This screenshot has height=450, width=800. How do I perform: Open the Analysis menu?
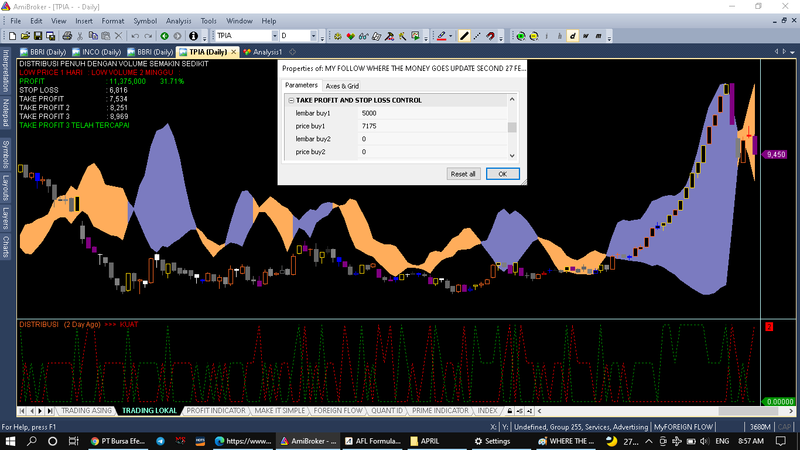click(179, 21)
